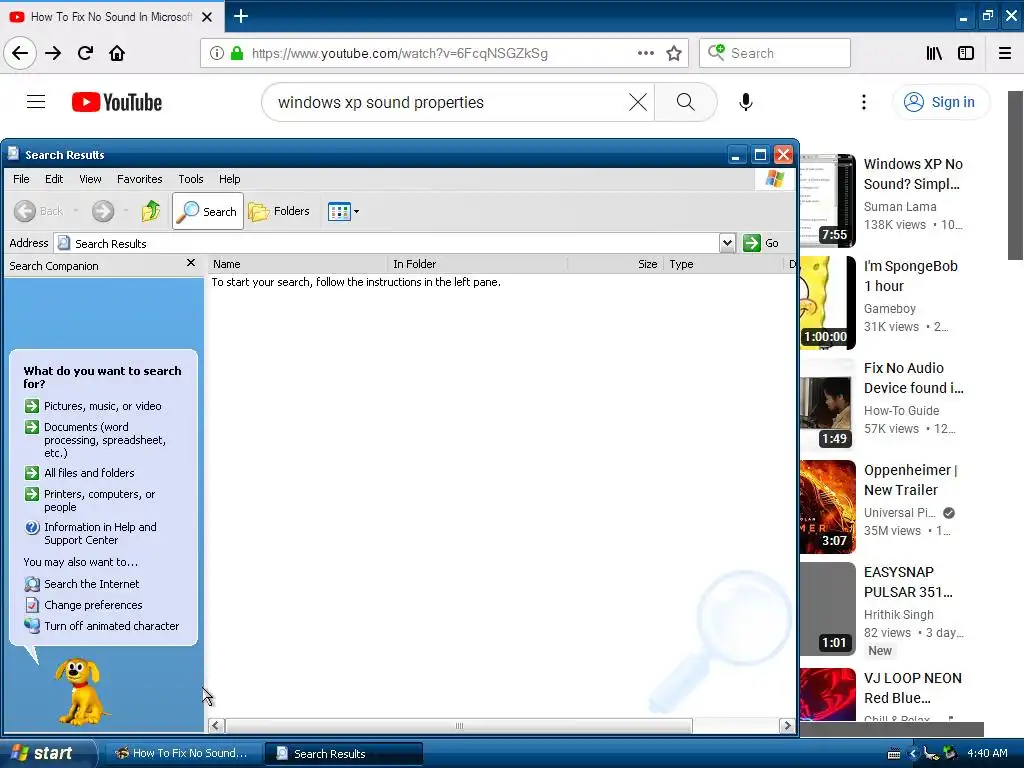This screenshot has width=1024, height=768.
Task: Open EASYSNAP PULSAR video title
Action: [x=908, y=581]
